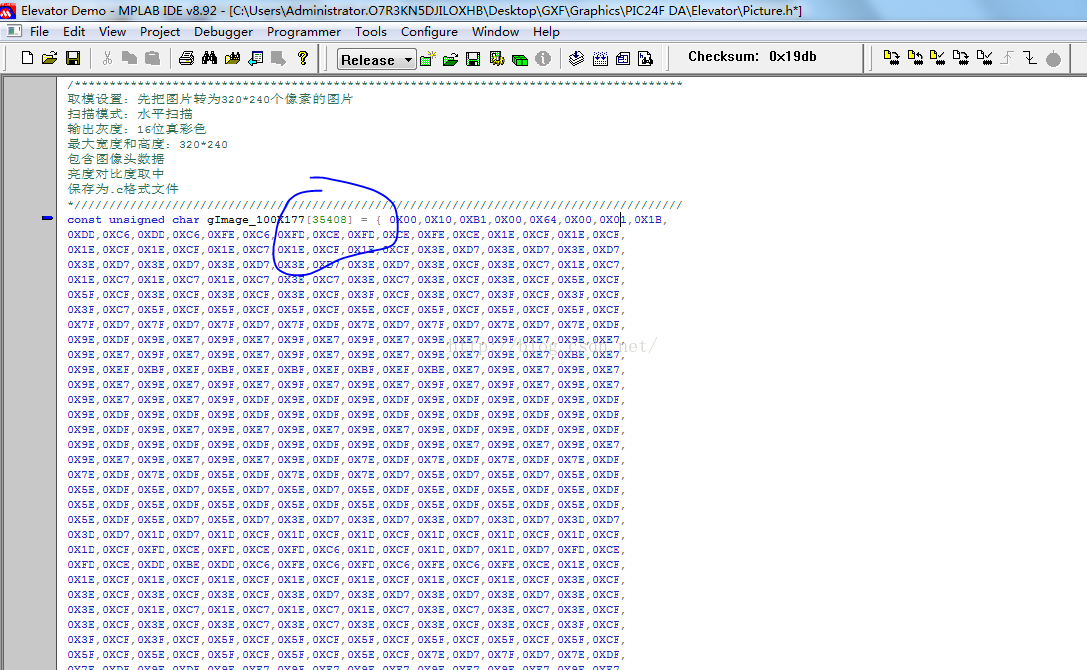Viewport: 1087px width, 670px height.
Task: Click the last icon before the Checksum label
Action: tap(645, 59)
